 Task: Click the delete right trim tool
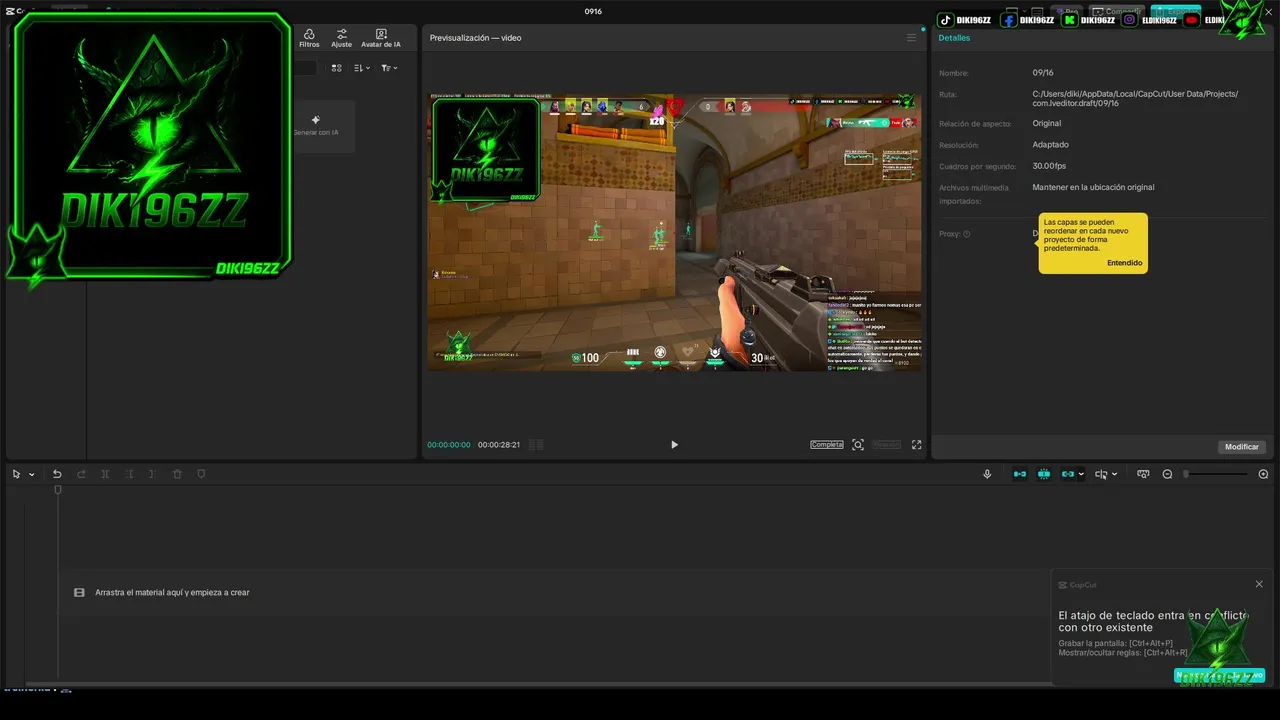152,474
